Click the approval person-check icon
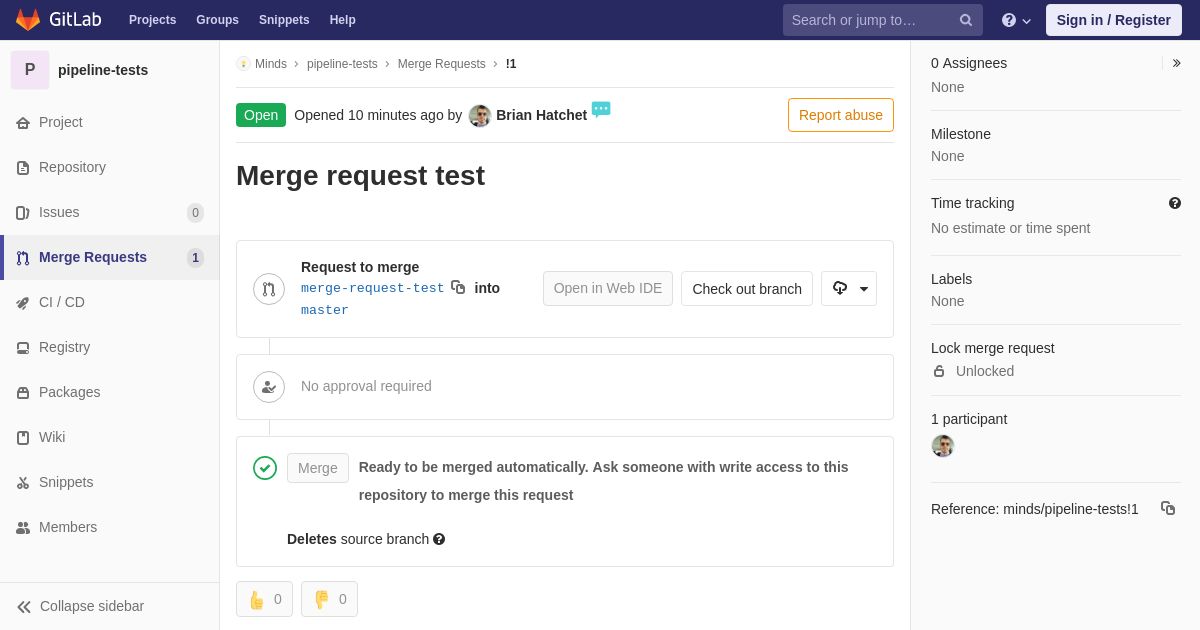Screen dimensions: 1200x630 click(x=269, y=387)
